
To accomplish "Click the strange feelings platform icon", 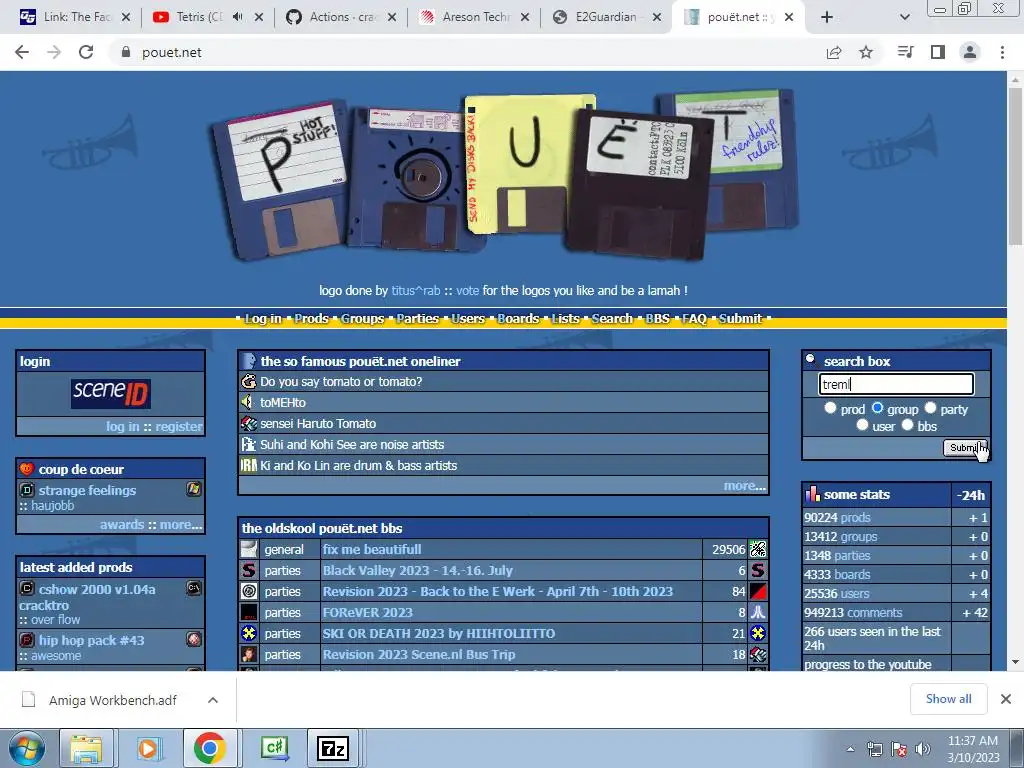I will tap(194, 489).
